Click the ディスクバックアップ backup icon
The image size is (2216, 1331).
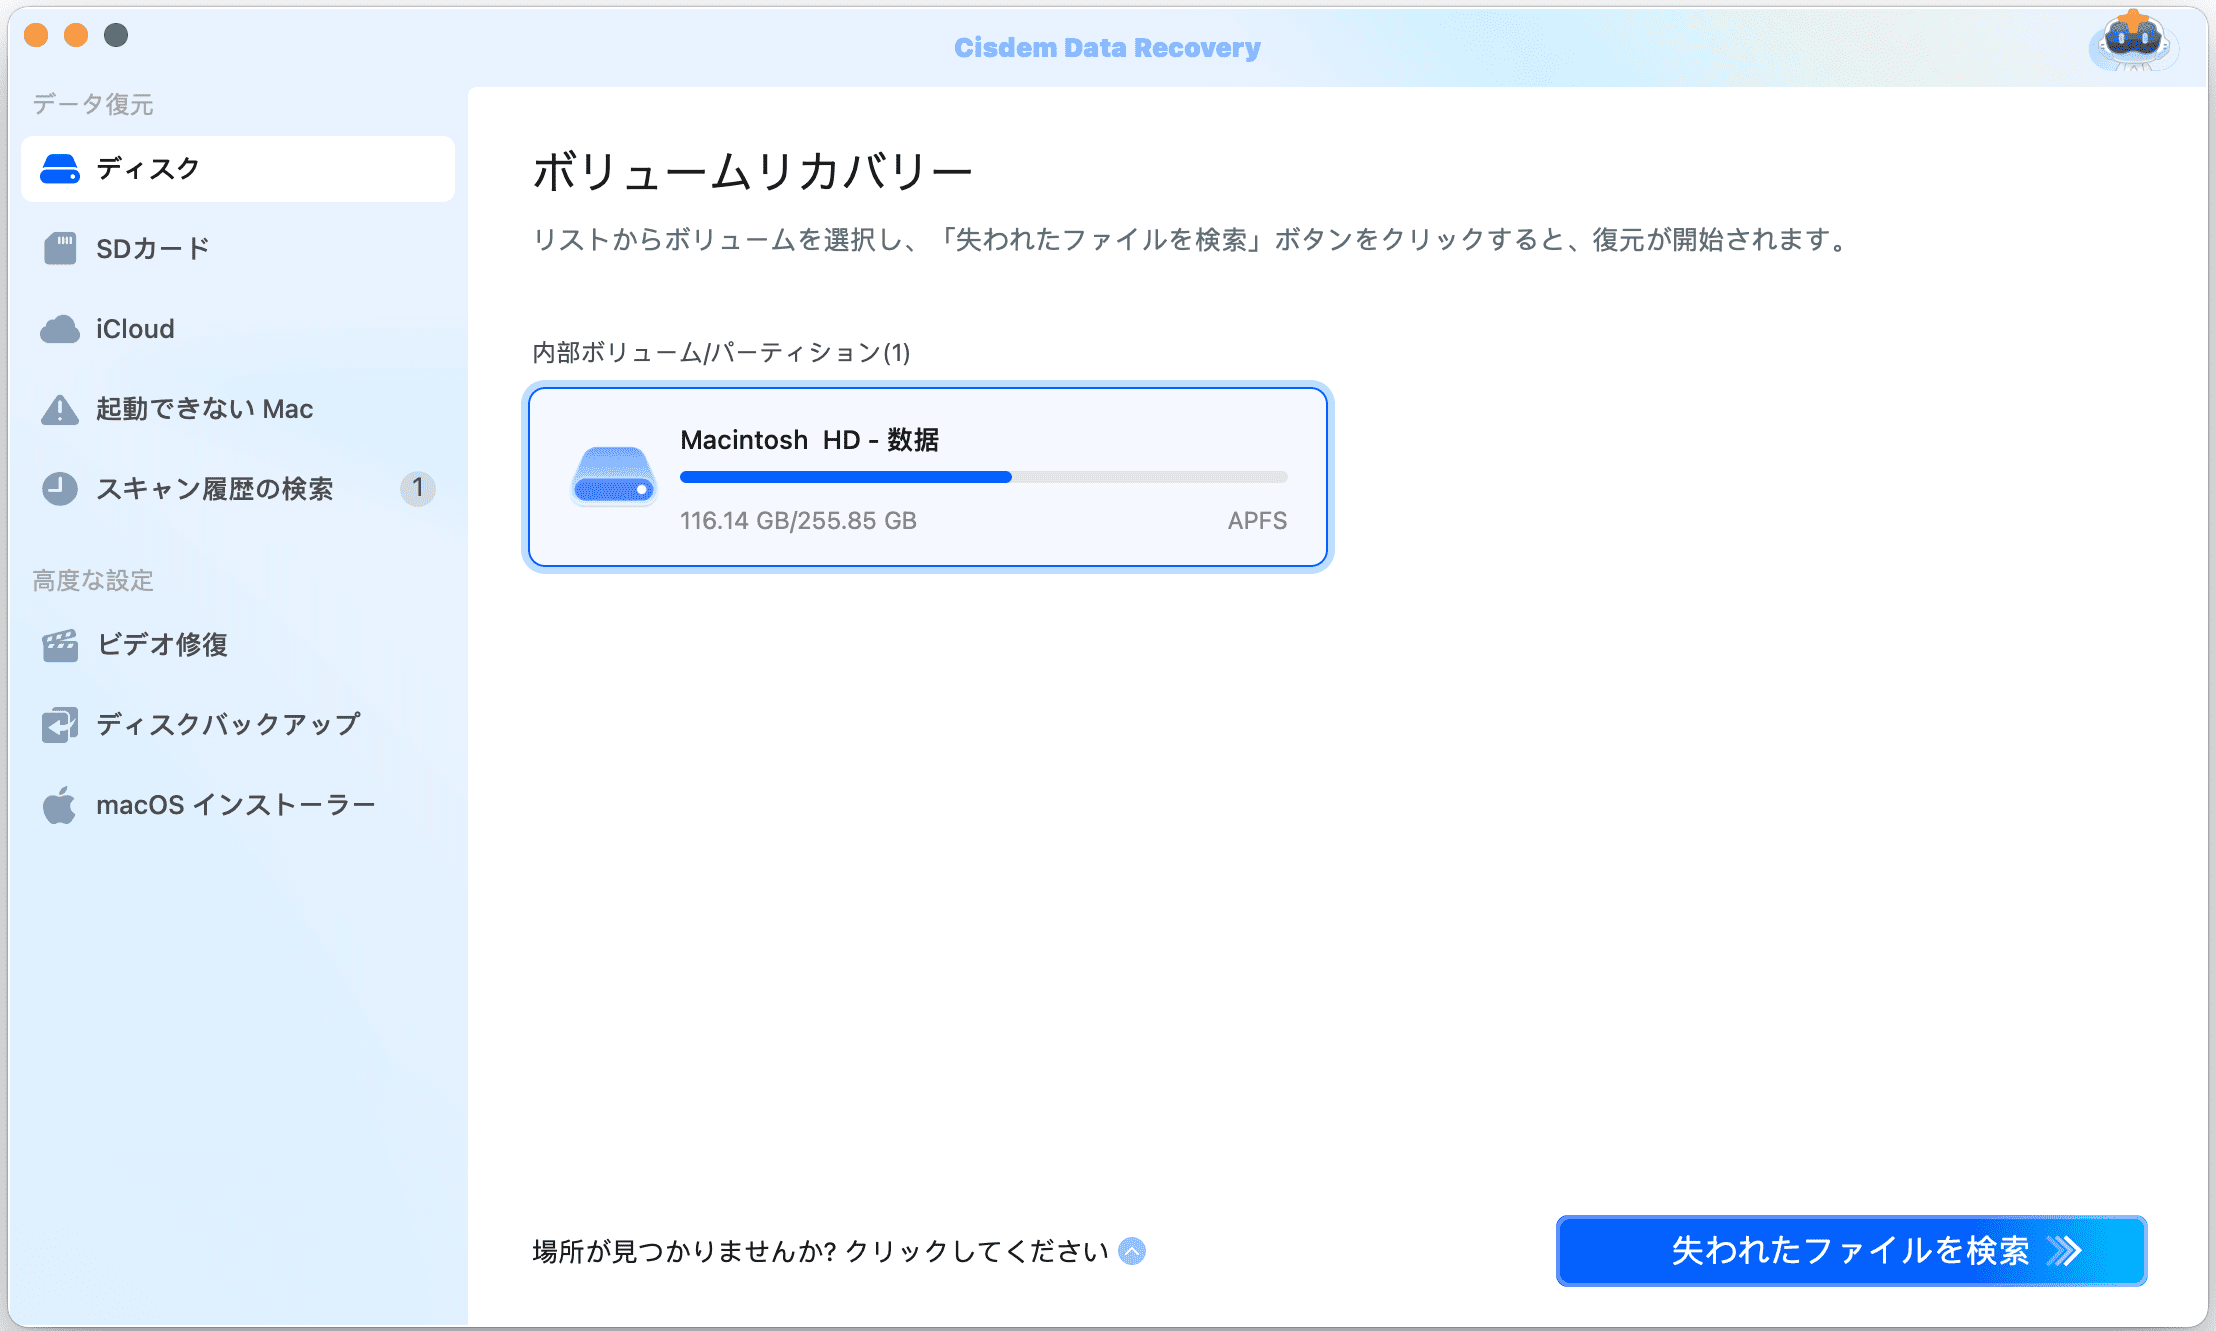[60, 725]
